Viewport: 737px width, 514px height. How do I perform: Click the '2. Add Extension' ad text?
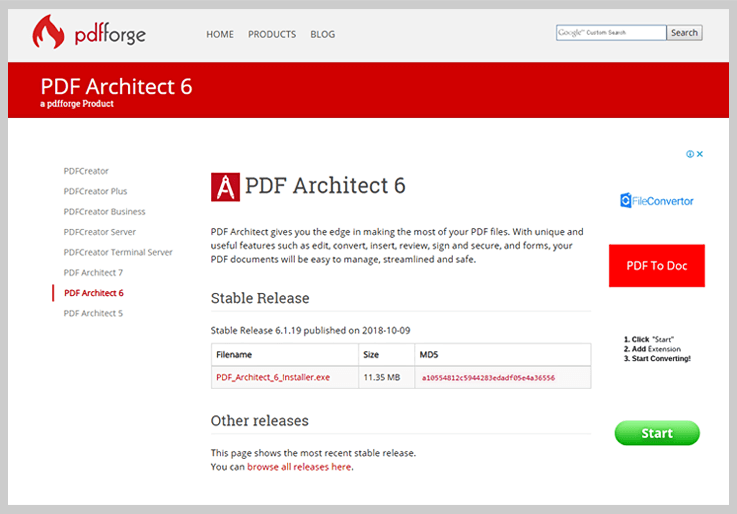click(652, 349)
